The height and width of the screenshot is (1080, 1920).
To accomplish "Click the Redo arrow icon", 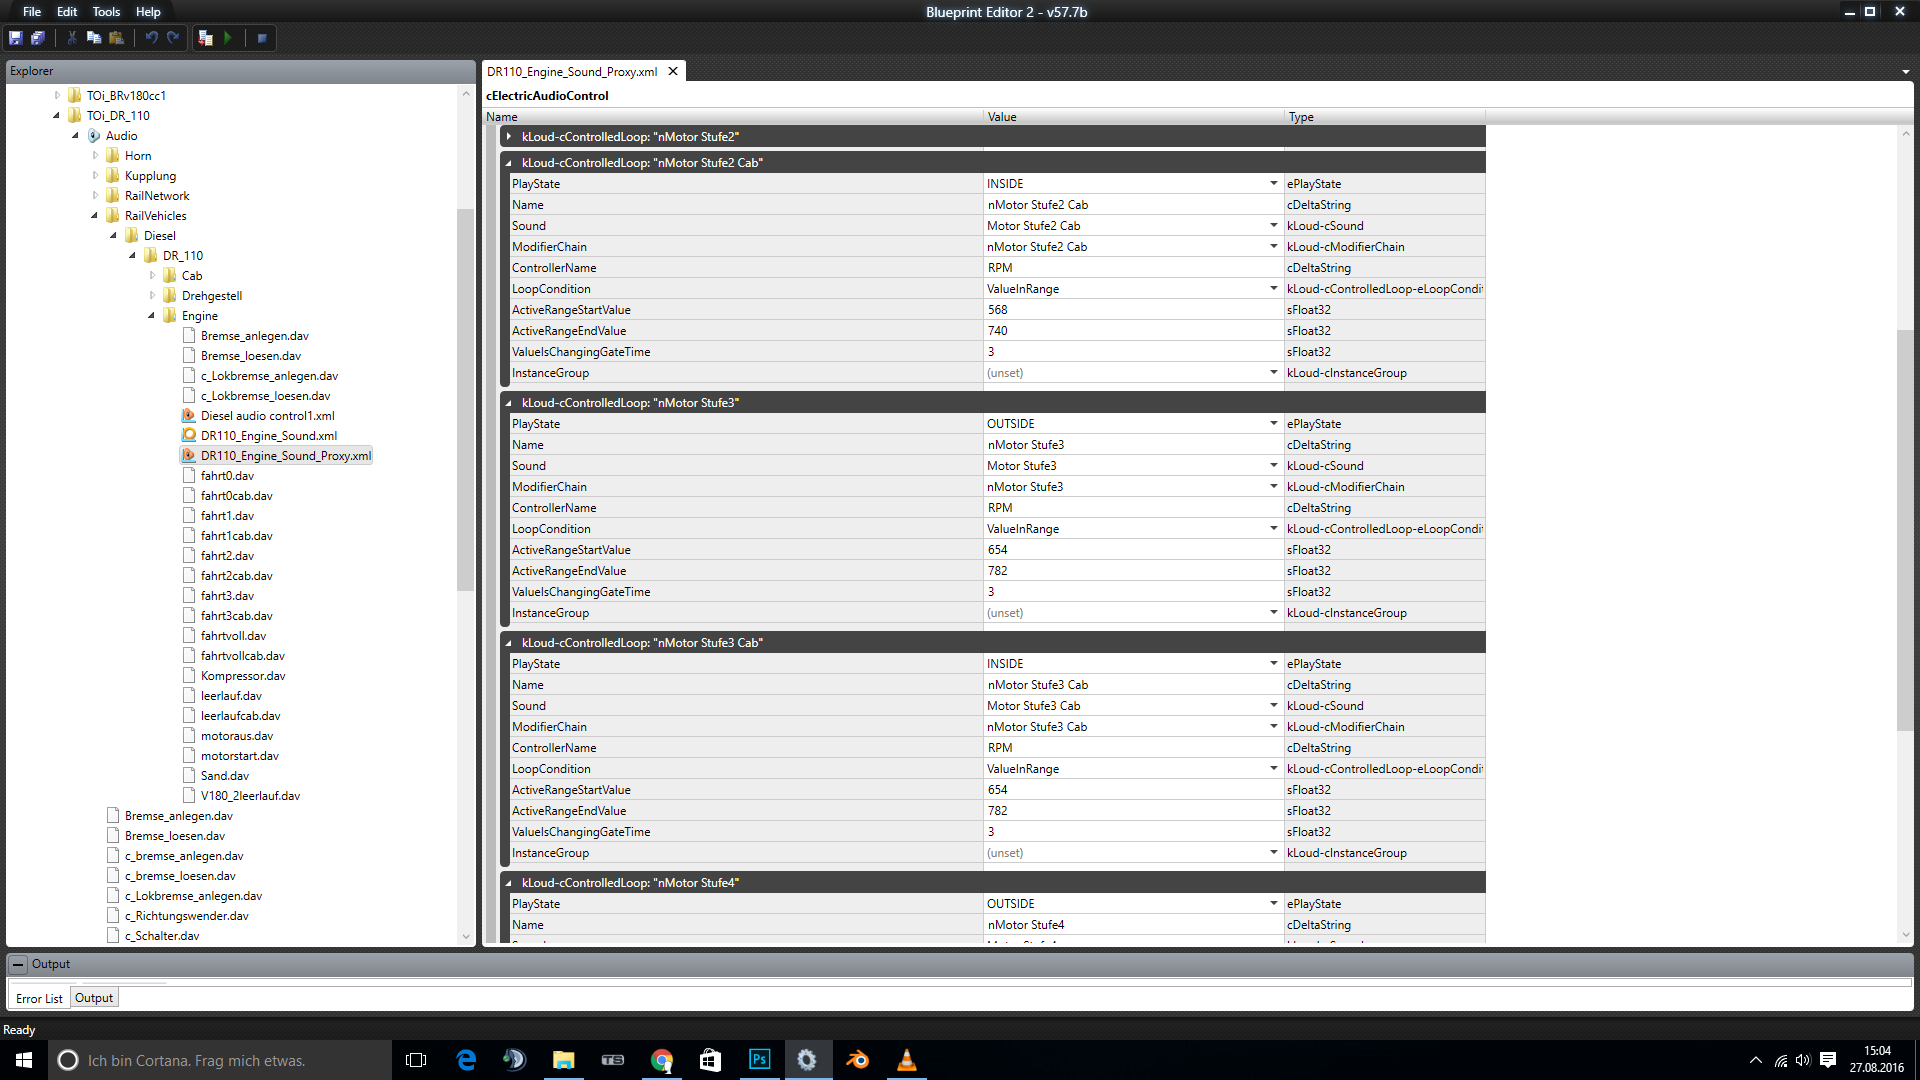I will point(173,38).
